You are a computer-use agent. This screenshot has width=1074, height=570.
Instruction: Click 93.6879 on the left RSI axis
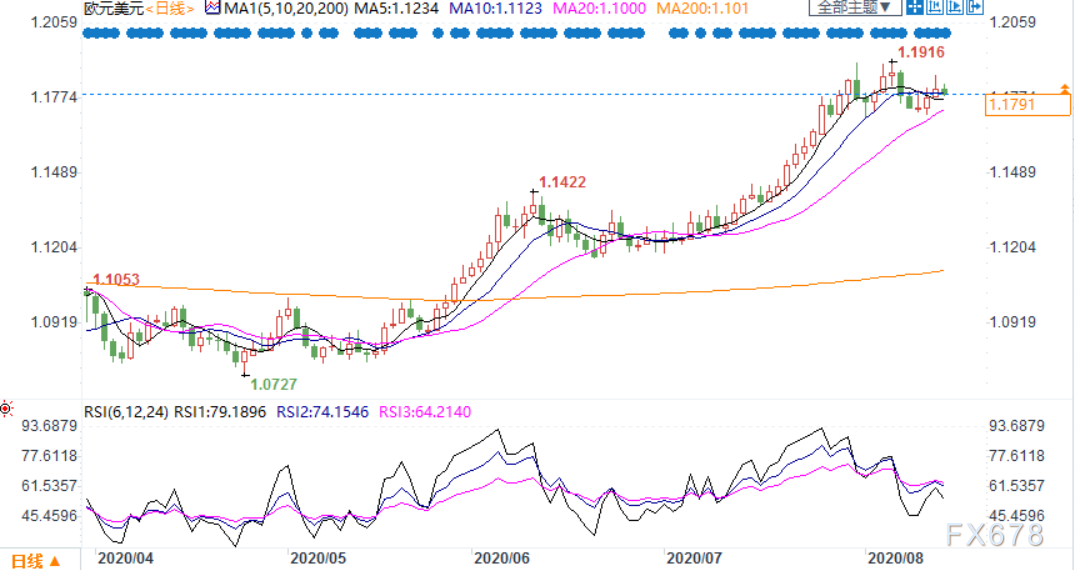[x=49, y=426]
